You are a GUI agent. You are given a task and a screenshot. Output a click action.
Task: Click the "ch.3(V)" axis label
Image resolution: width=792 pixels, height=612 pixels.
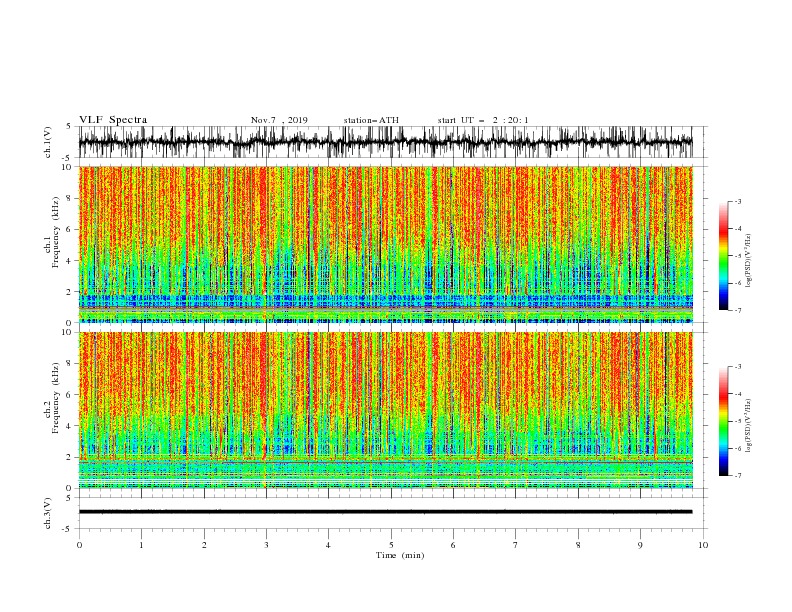coord(48,513)
